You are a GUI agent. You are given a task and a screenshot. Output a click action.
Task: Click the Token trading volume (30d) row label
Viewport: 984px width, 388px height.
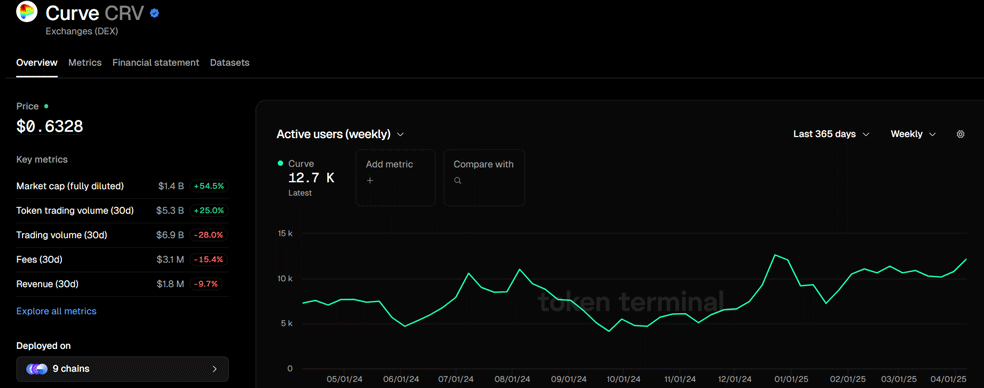[75, 210]
